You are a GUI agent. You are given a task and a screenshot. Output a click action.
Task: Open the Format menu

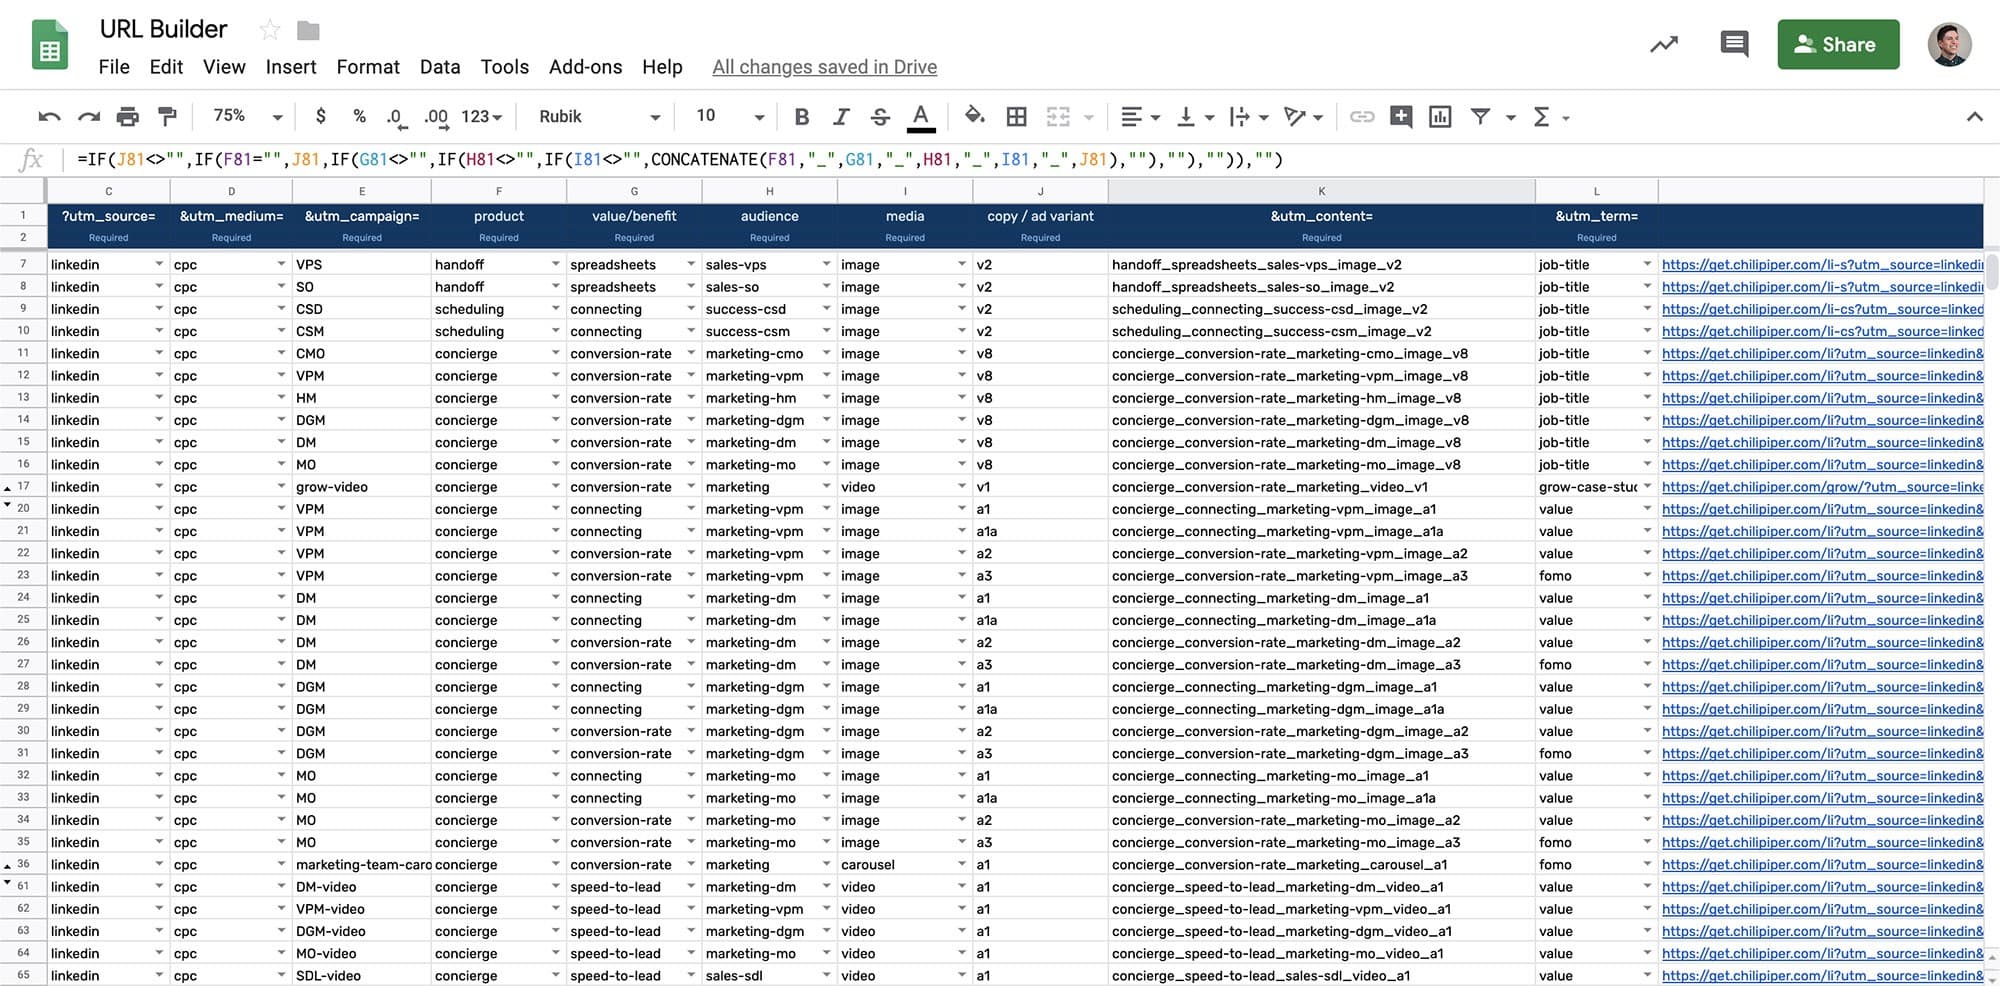(368, 67)
